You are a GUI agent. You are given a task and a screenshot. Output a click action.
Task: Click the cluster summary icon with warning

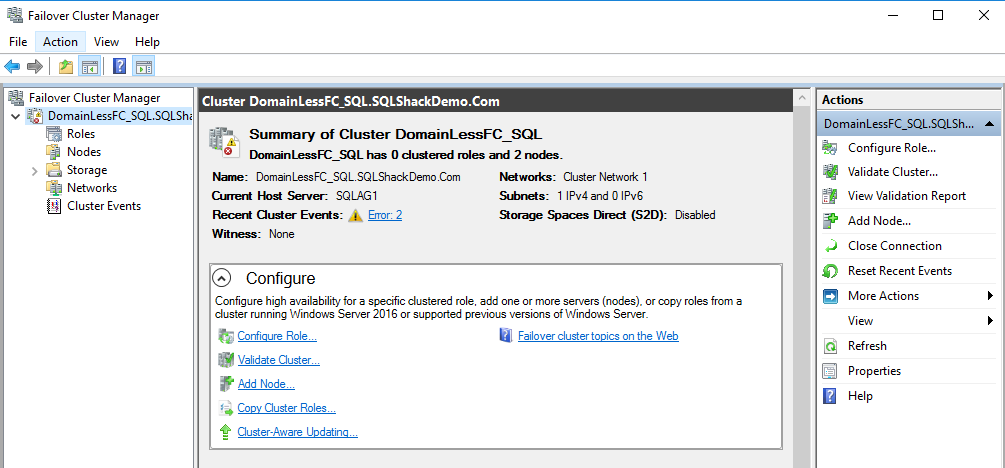(224, 142)
